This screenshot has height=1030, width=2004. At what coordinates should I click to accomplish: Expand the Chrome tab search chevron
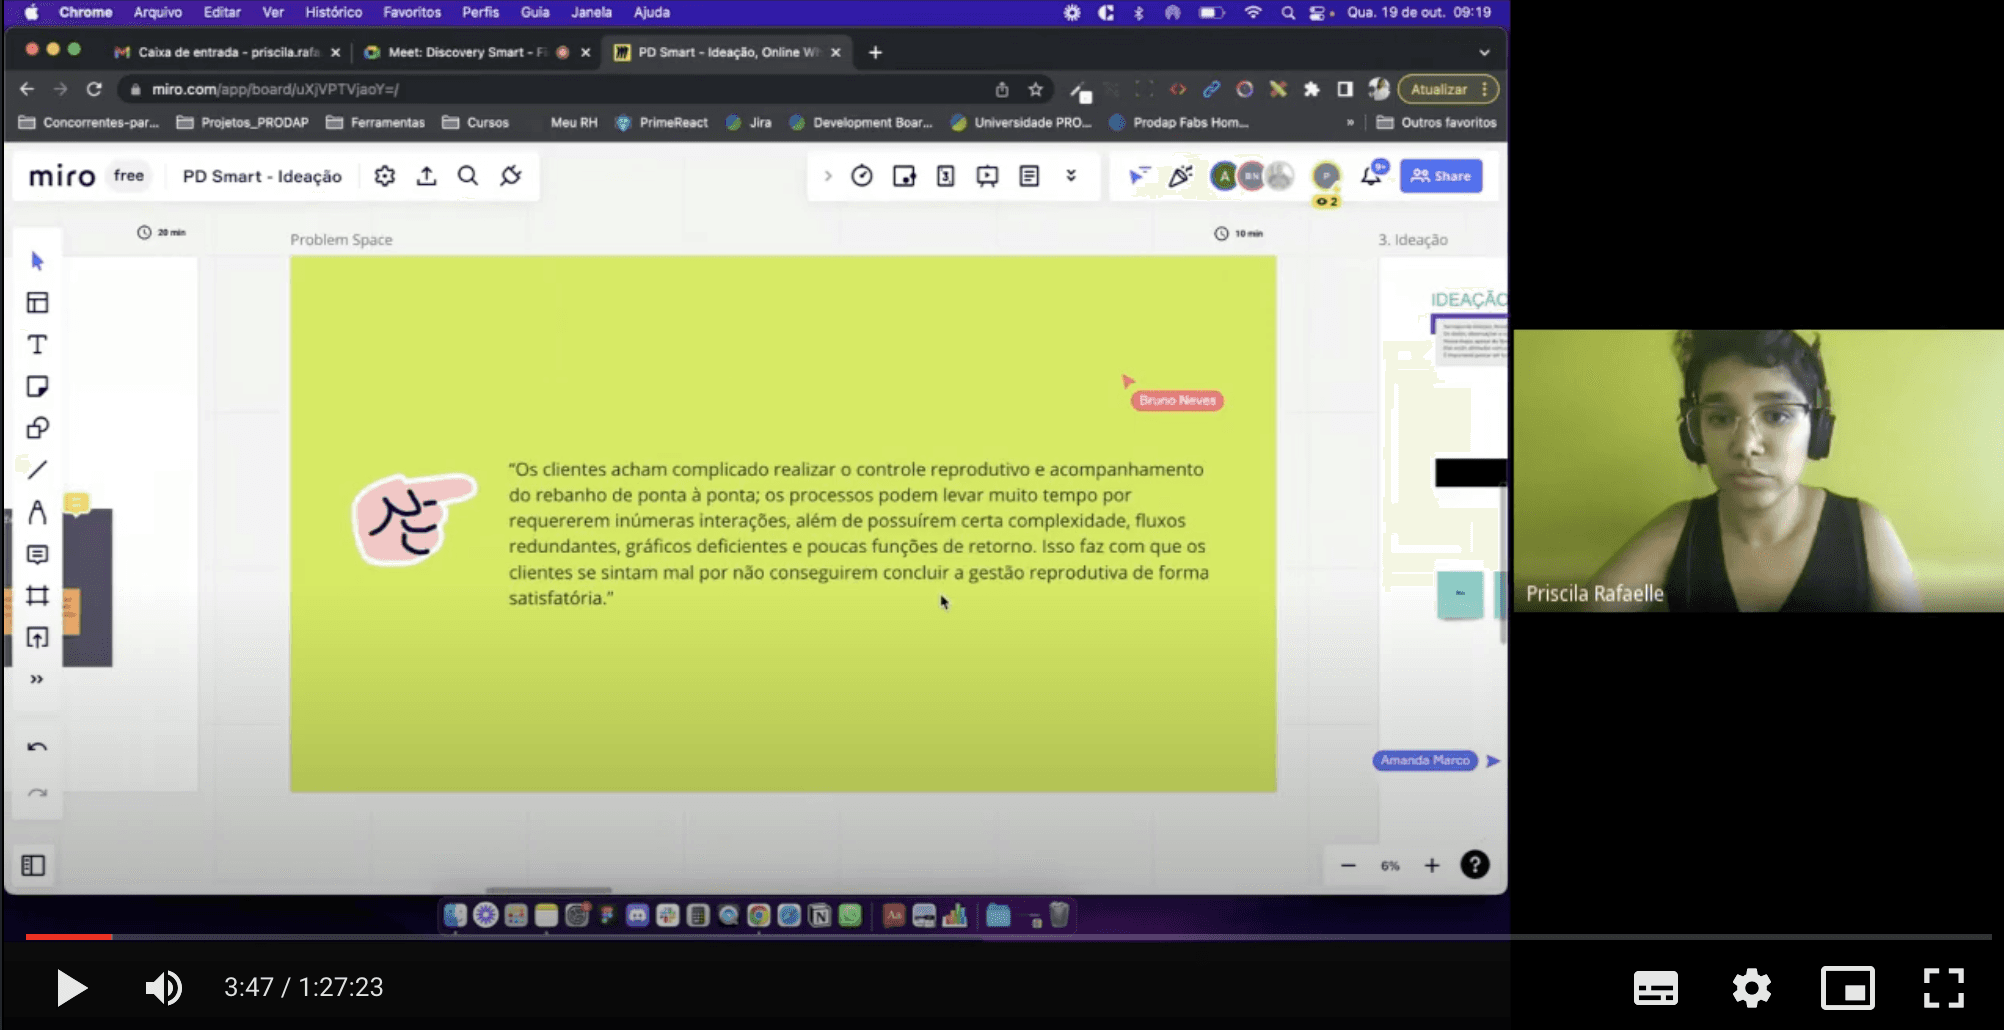tap(1484, 52)
